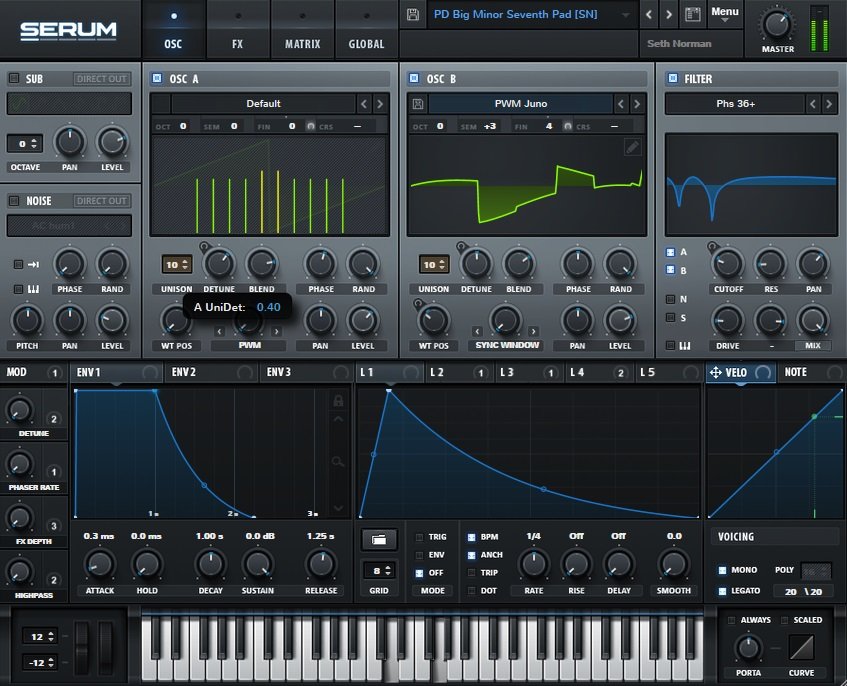Select the ENV 2 tab

click(212, 372)
